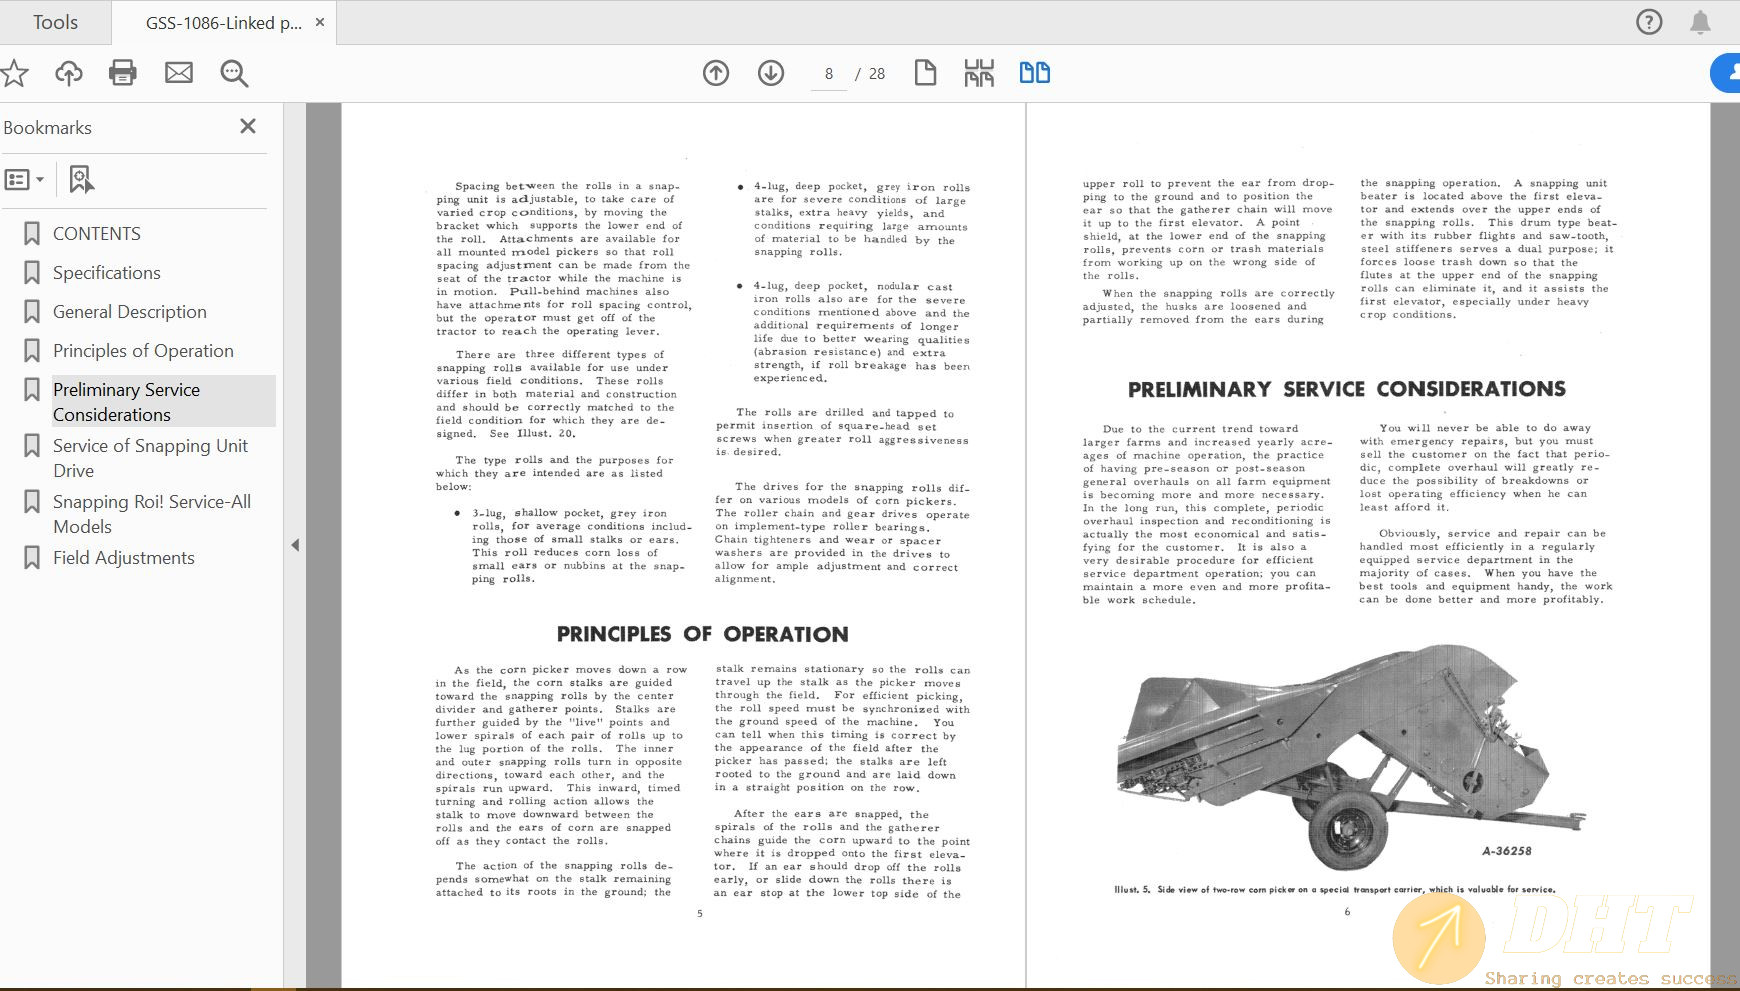1740x991 pixels.
Task: Print the document with printer icon
Action: coord(123,73)
